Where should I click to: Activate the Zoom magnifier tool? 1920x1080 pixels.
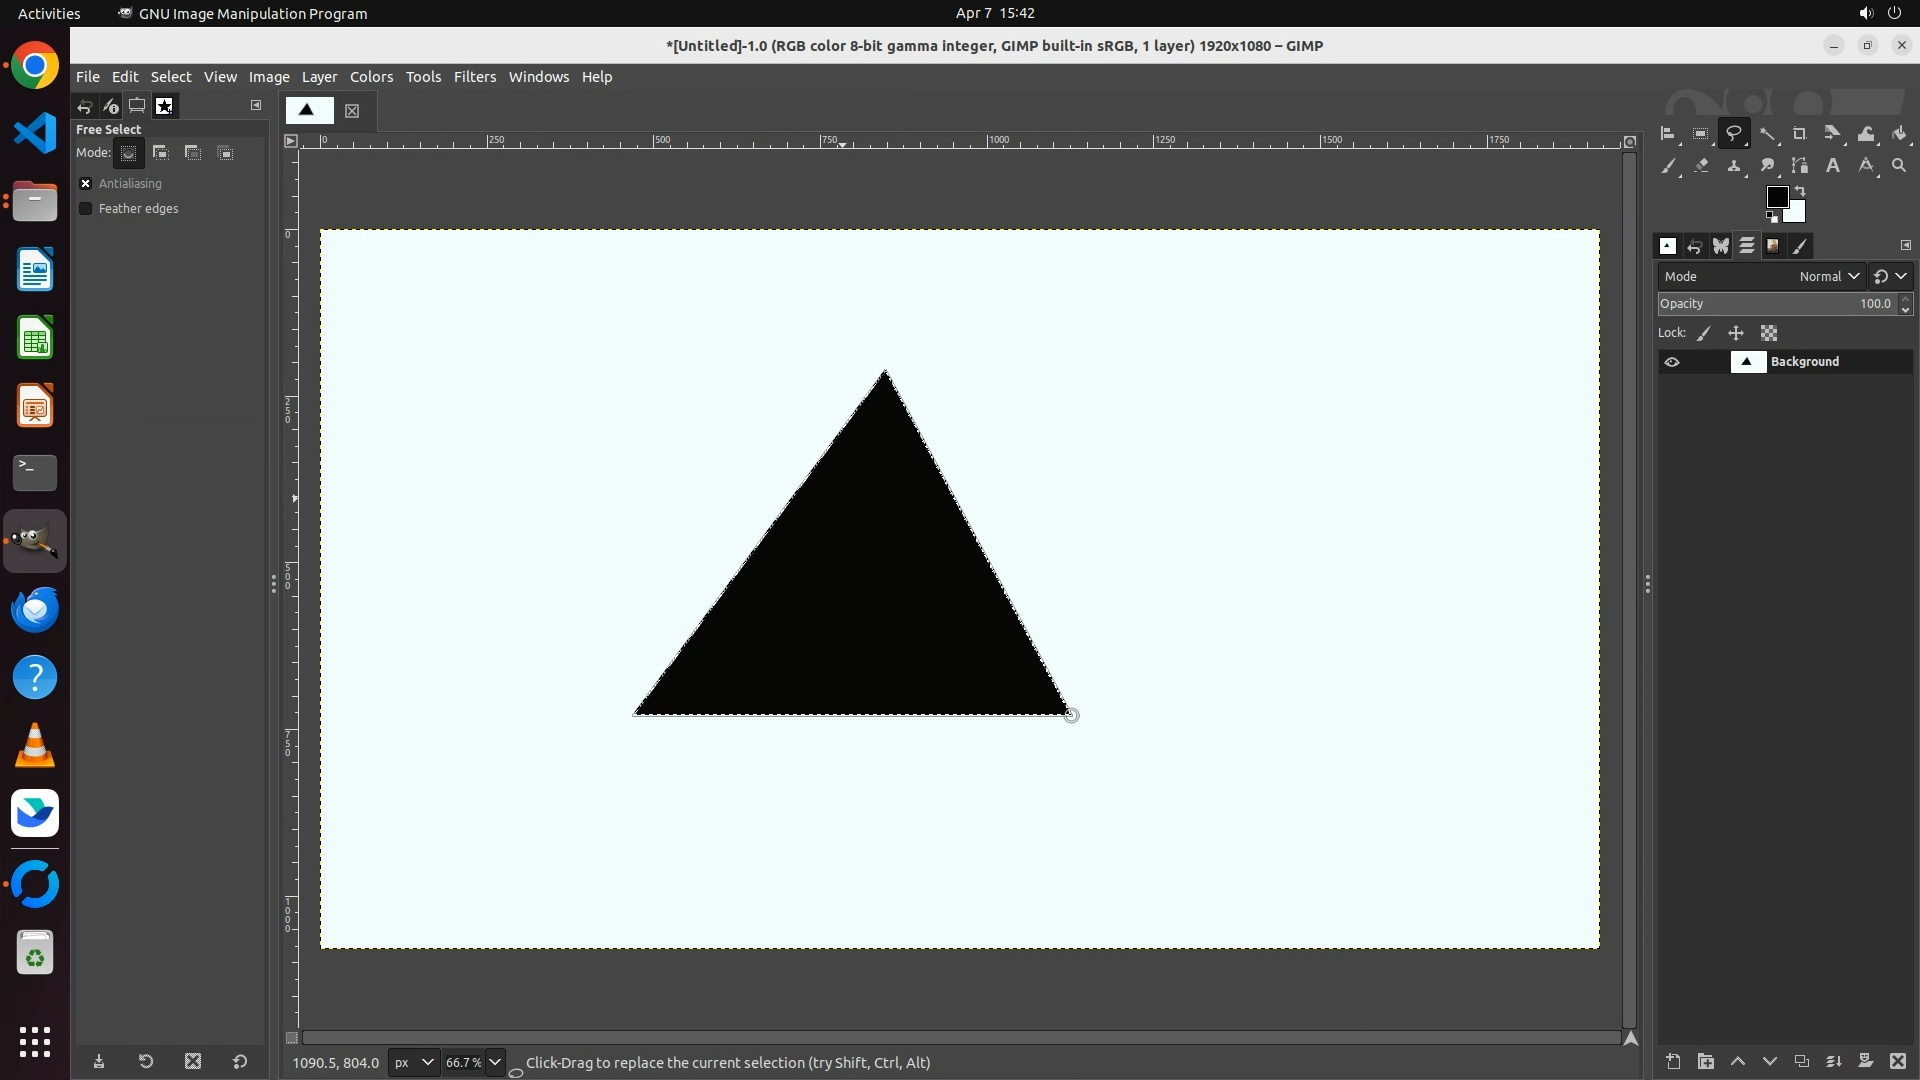(x=1899, y=166)
